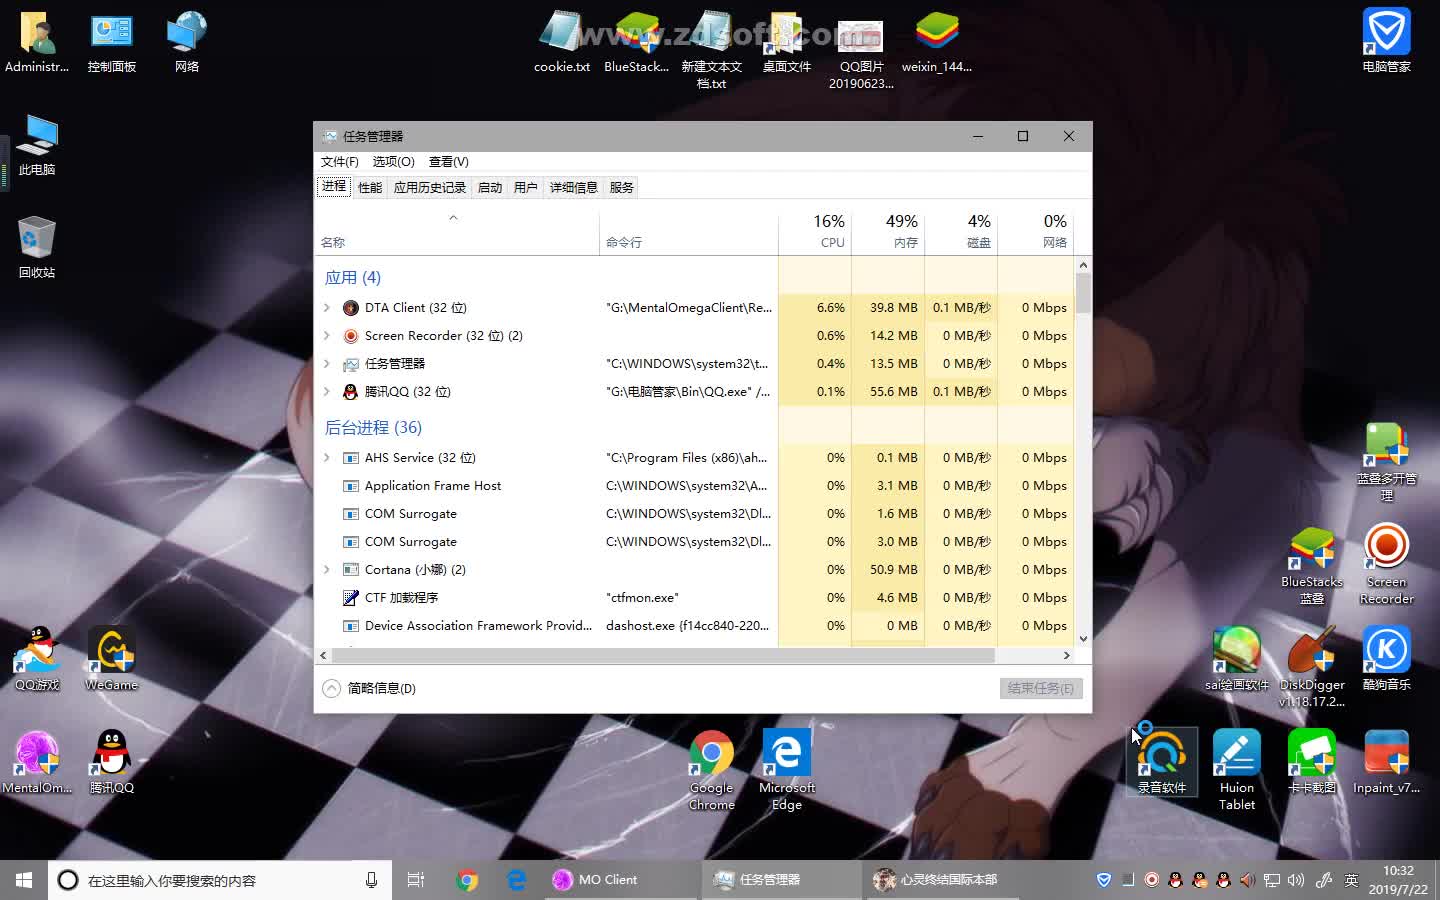Expand the AHS Service process group
The height and width of the screenshot is (900, 1440).
327,458
